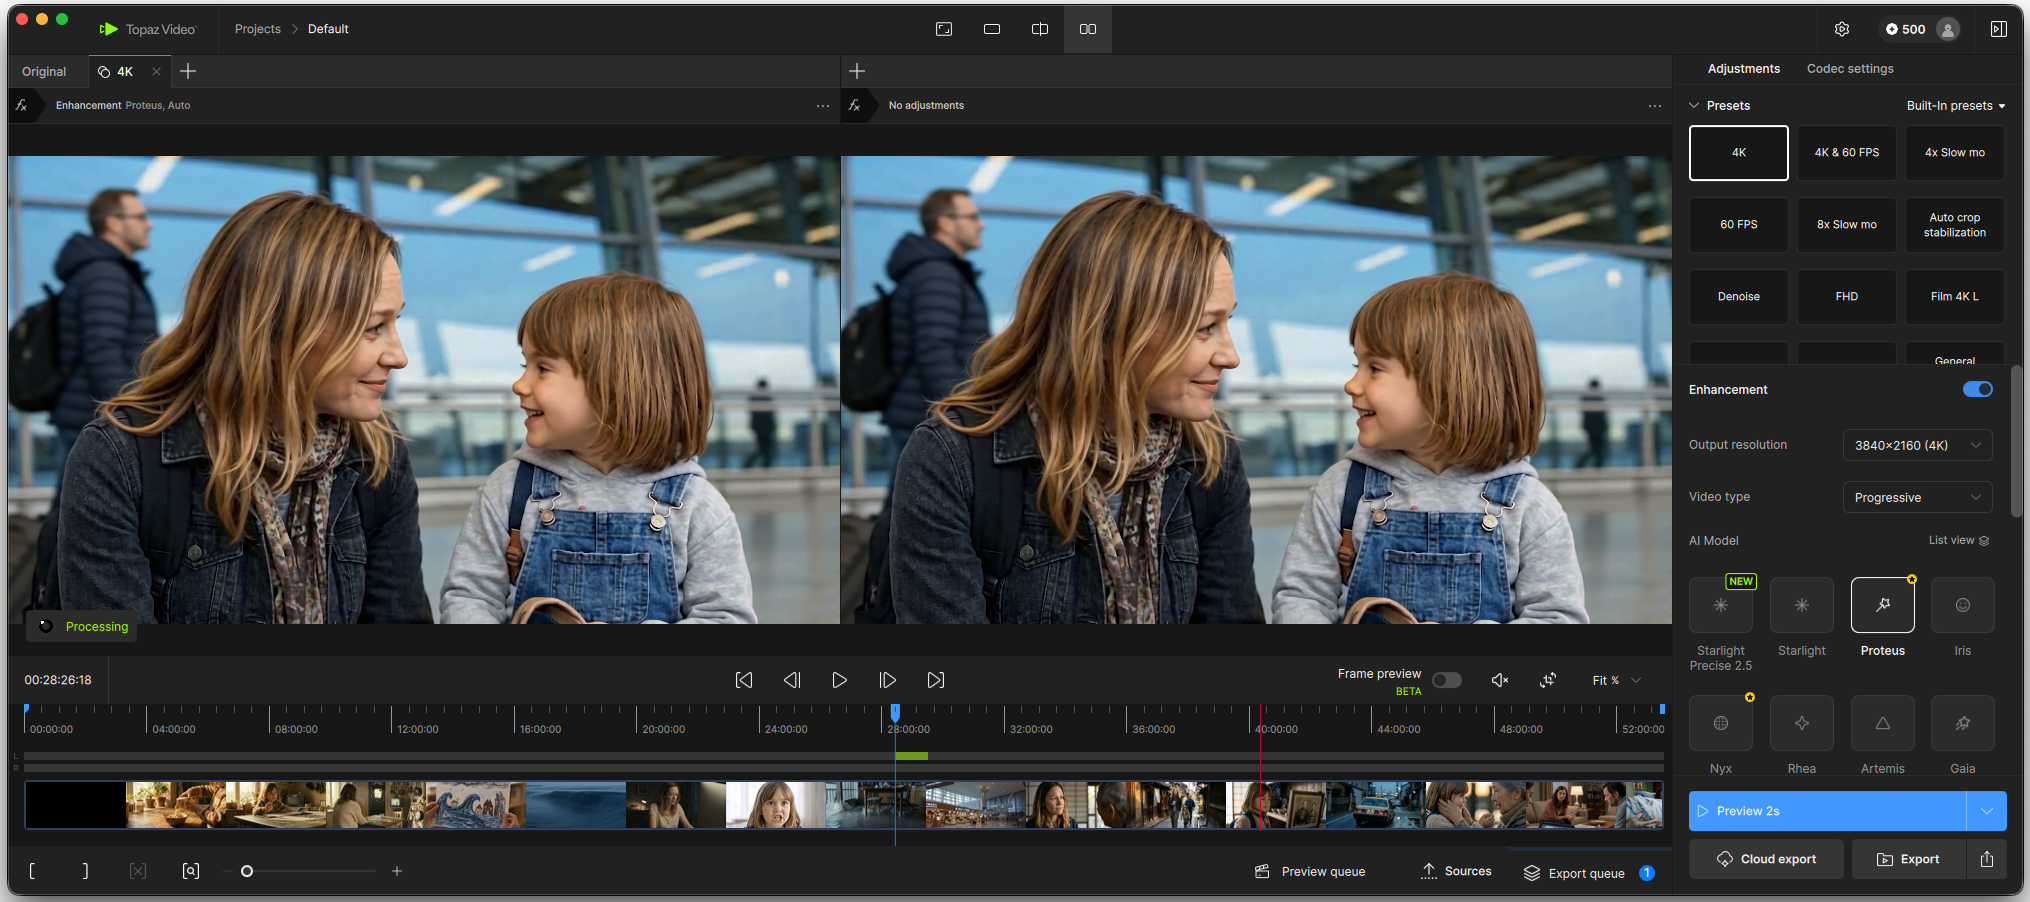
Task: Open the share export icon
Action: tap(1987, 859)
